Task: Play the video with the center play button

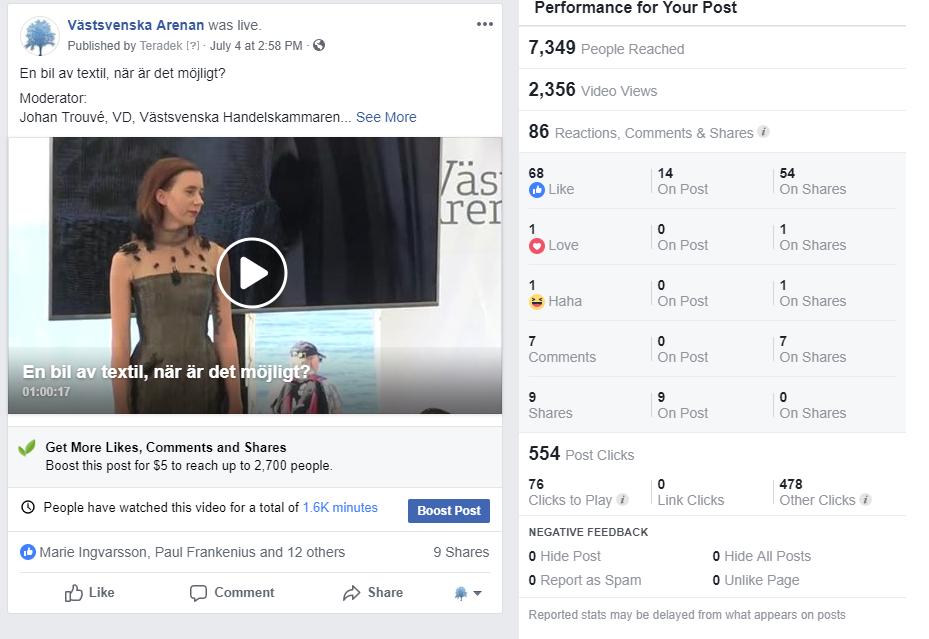Action: coord(252,273)
